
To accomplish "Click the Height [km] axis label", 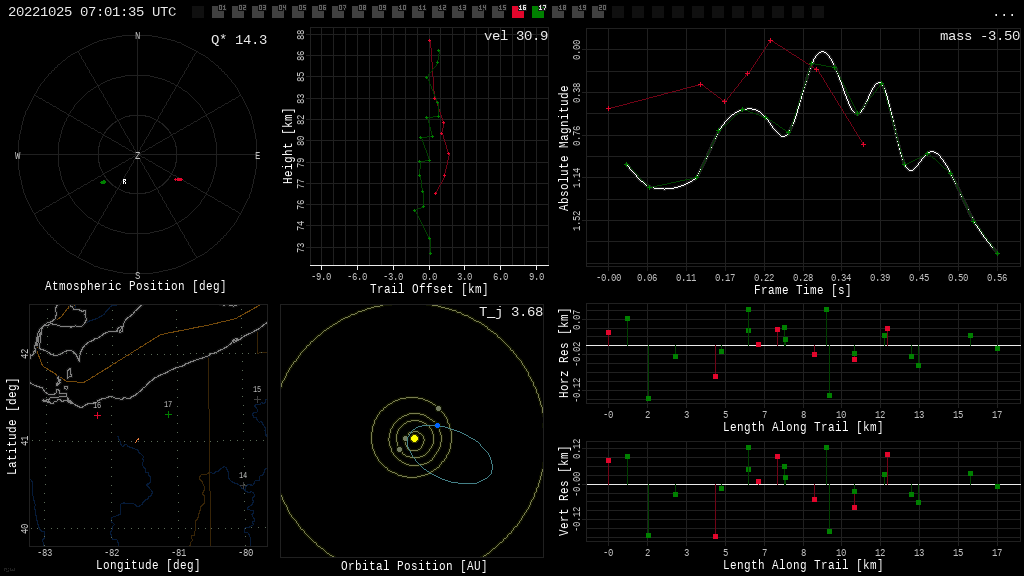I will coord(288,146).
